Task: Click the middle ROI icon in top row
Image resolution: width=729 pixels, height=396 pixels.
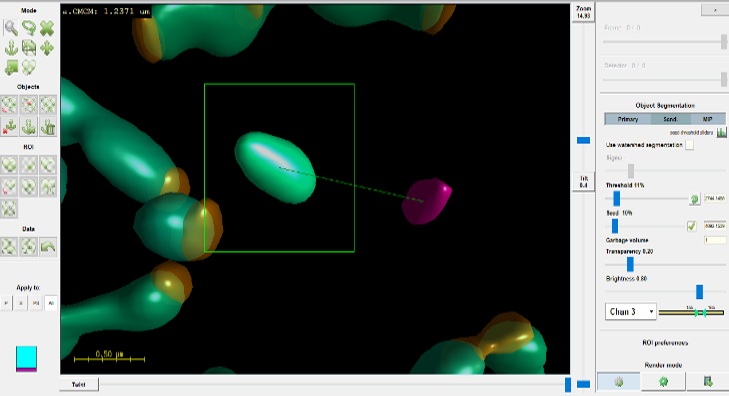Action: point(29,165)
